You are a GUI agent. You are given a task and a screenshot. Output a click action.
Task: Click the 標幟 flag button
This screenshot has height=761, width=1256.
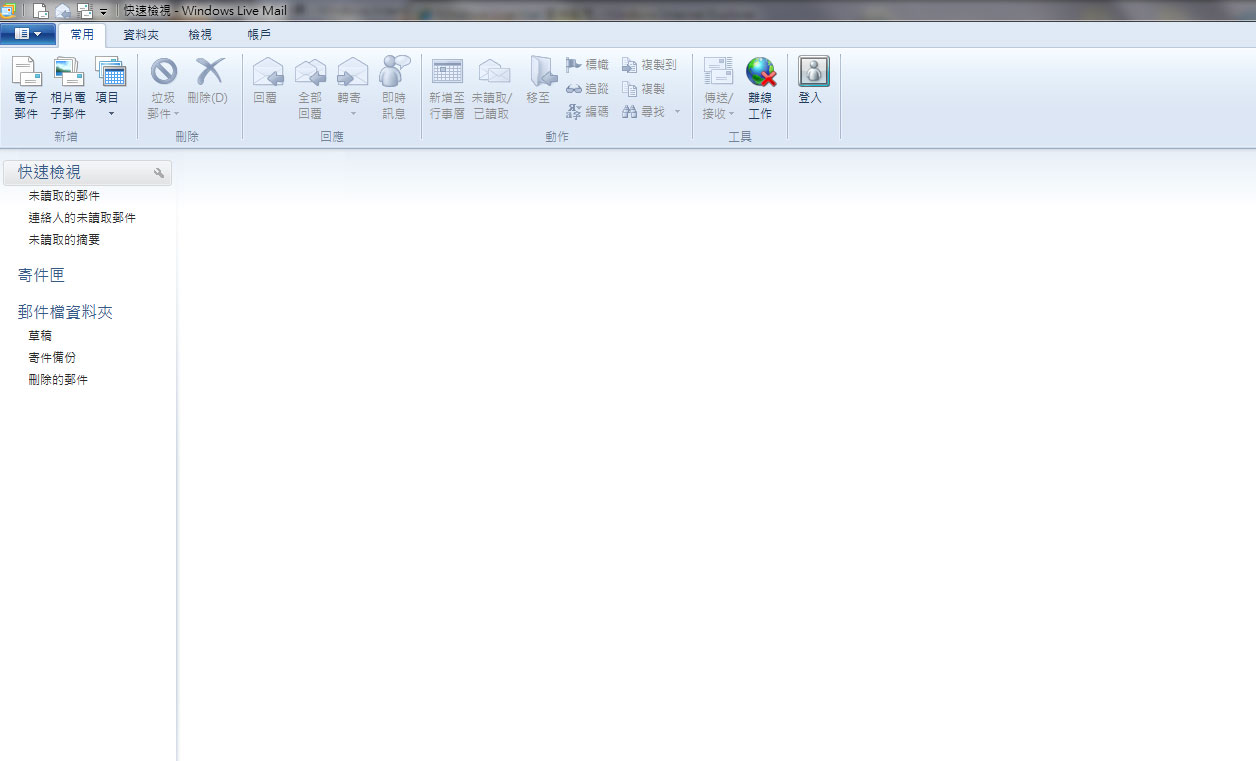(587, 65)
